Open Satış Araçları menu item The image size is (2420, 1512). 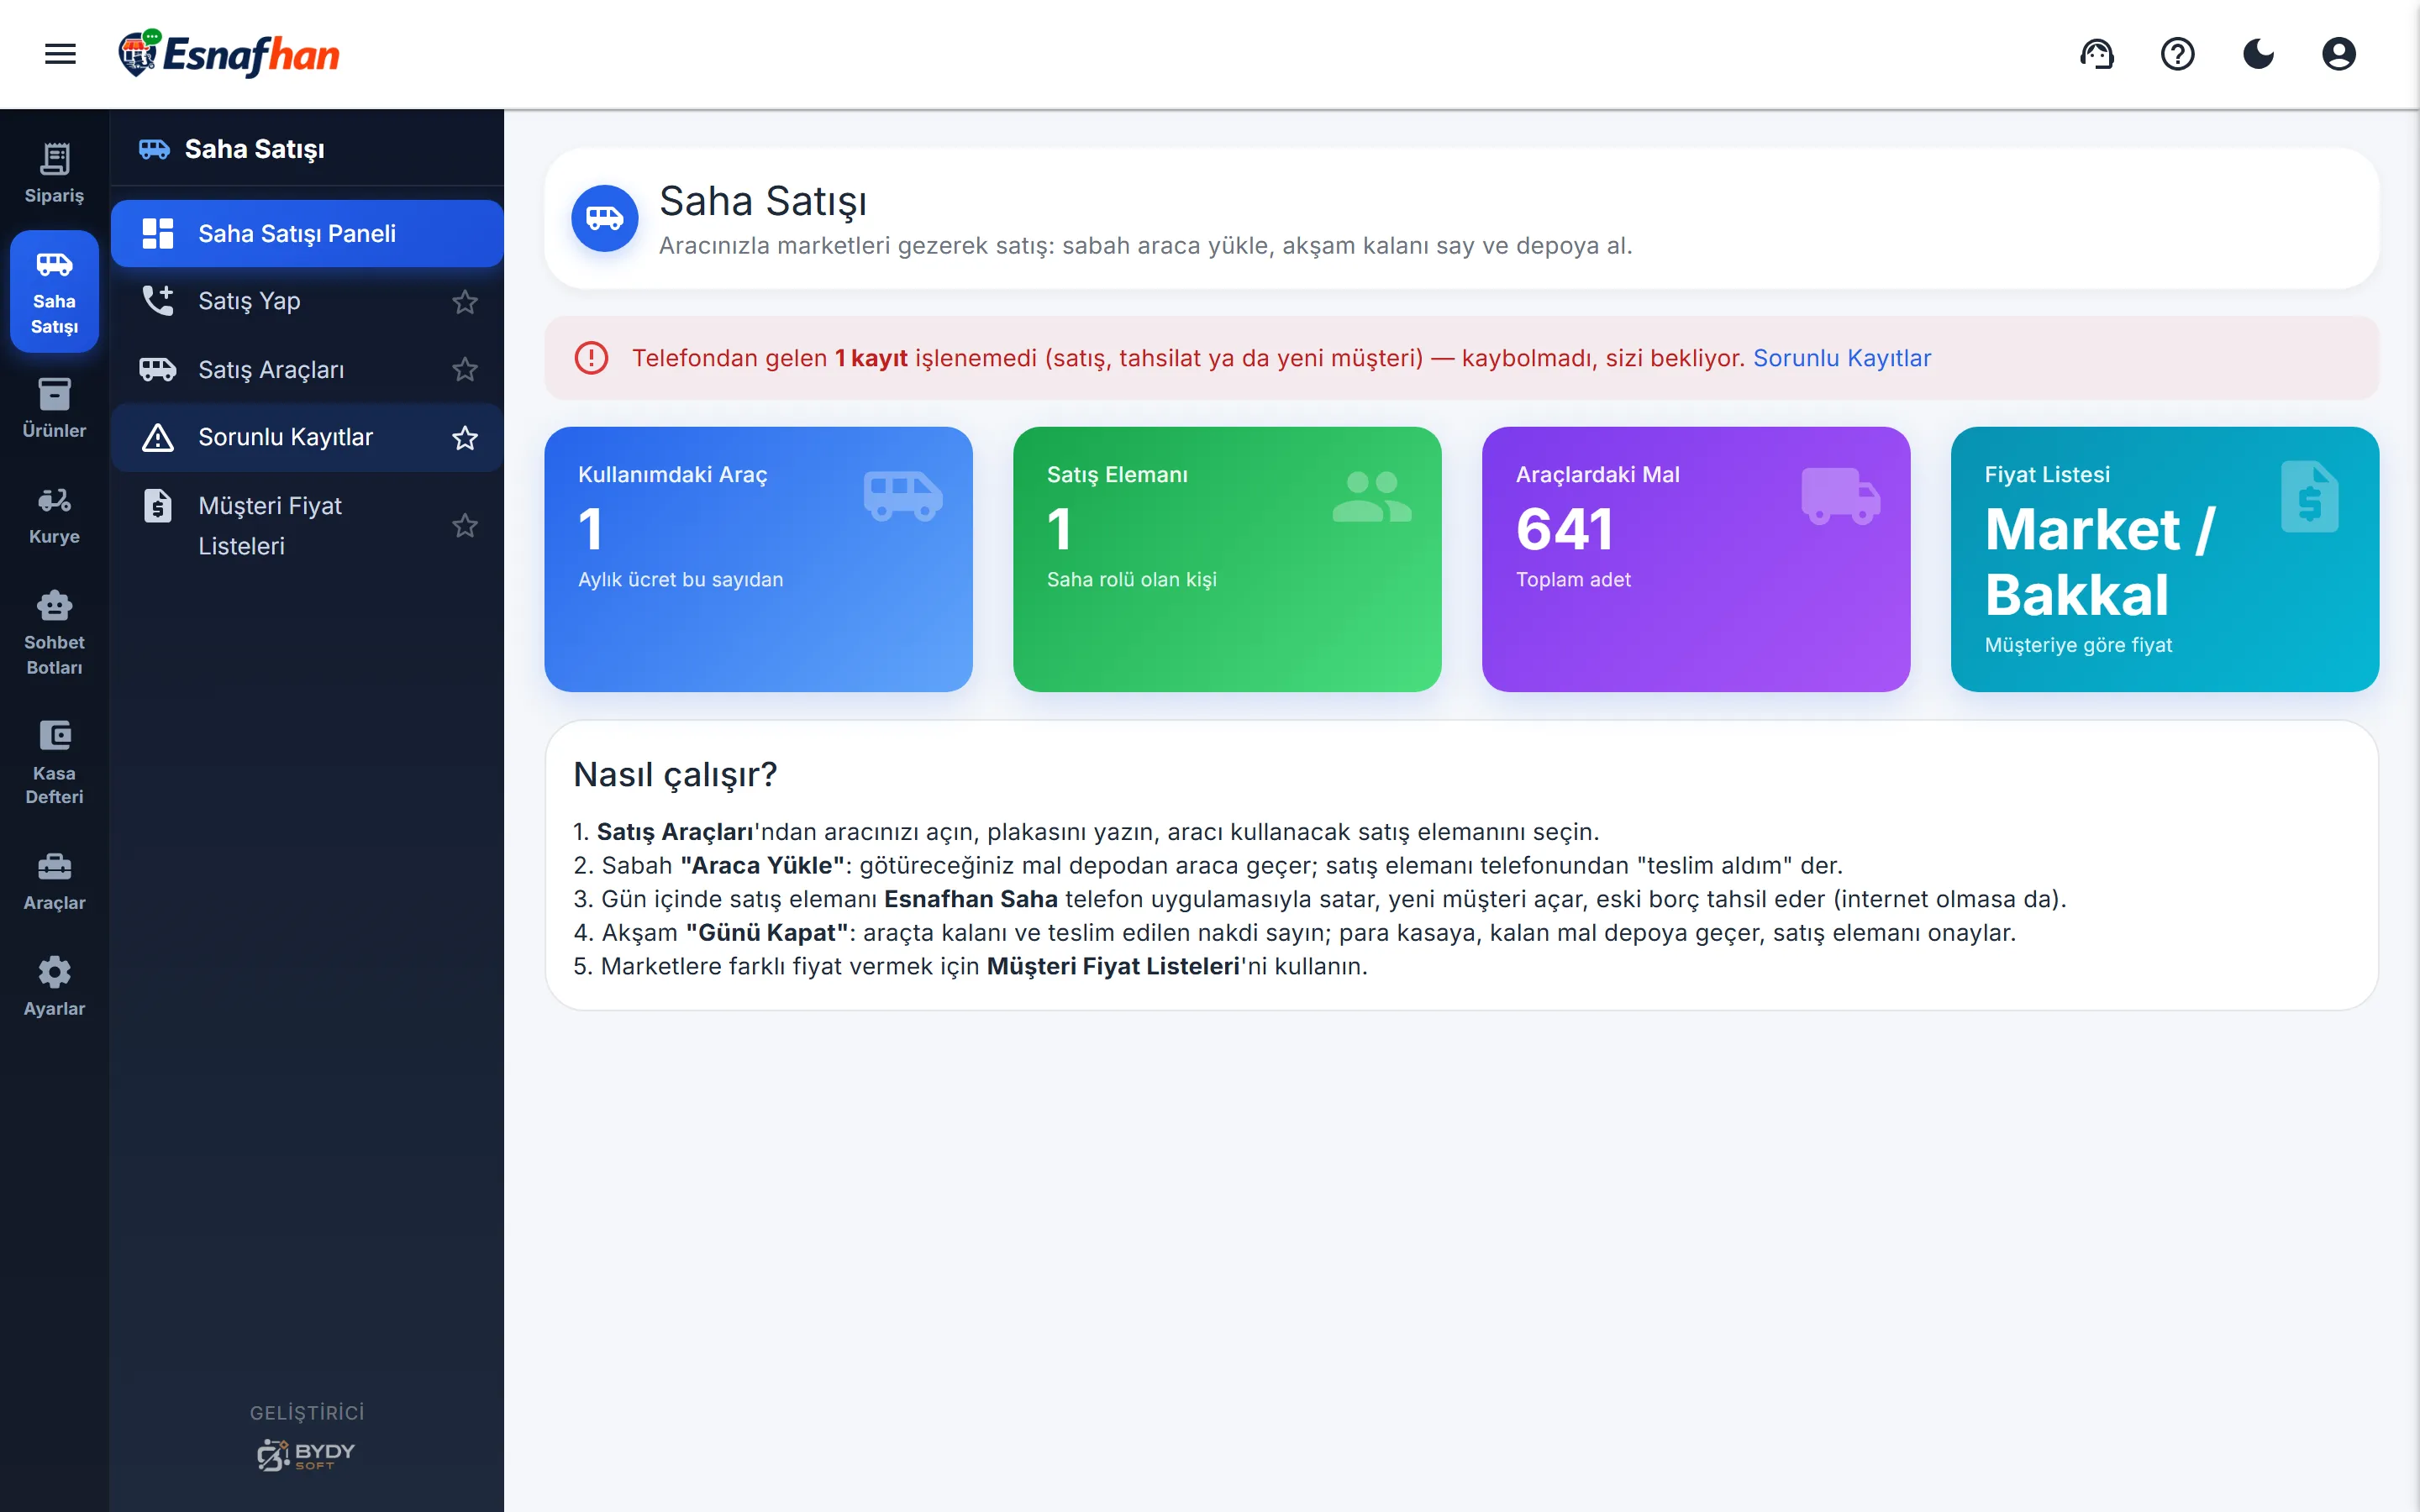(x=307, y=369)
